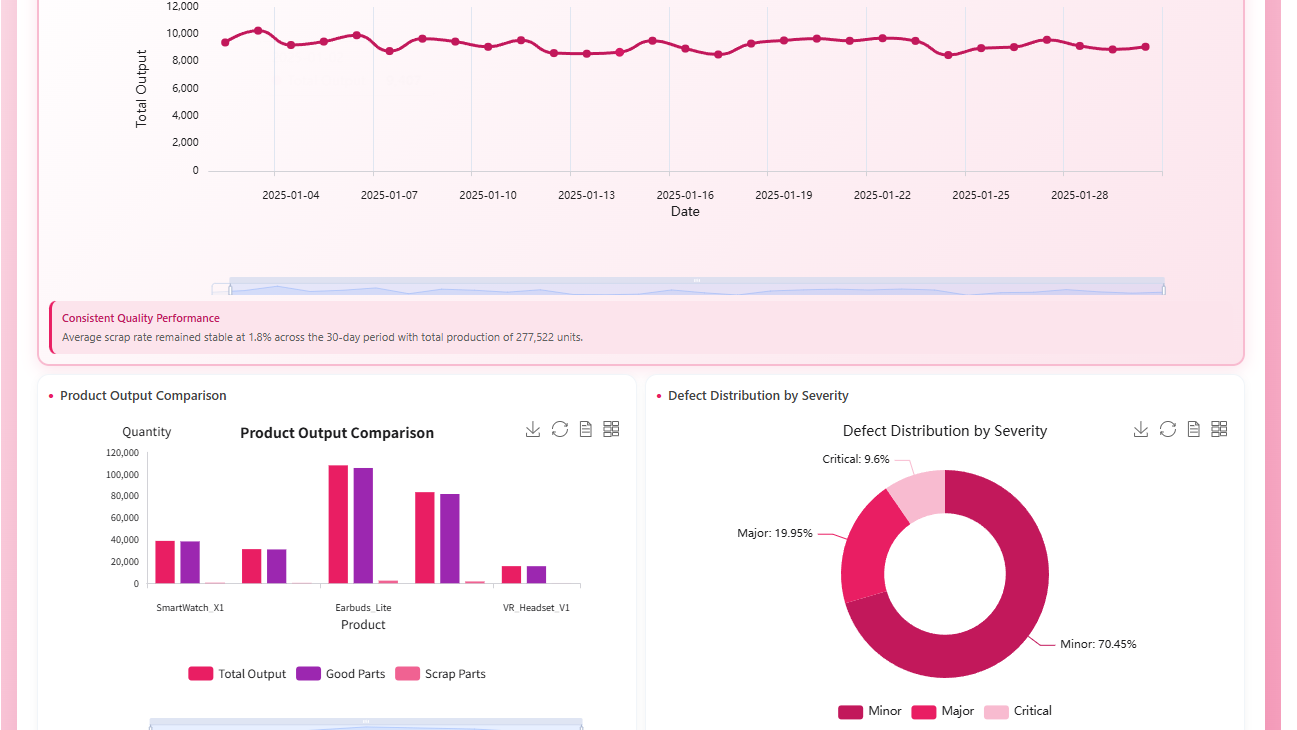Click the 'Defect Distribution by Severity' panel heading
The width and height of the screenshot is (1297, 730).
click(758, 396)
